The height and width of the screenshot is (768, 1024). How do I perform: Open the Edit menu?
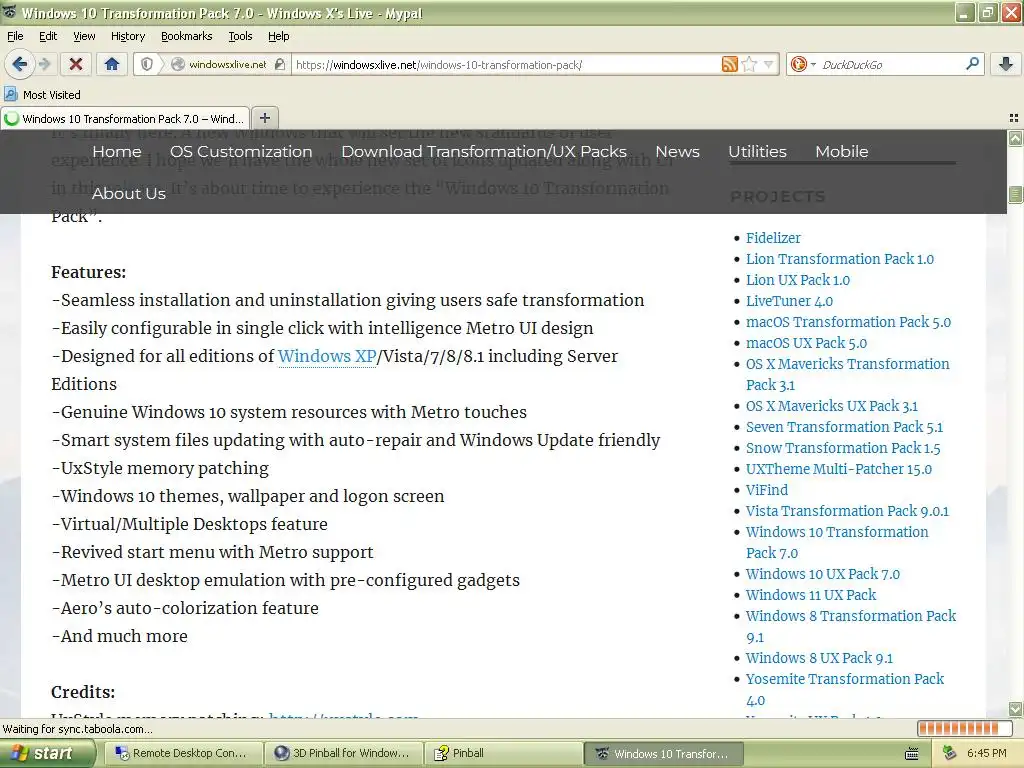tap(48, 36)
